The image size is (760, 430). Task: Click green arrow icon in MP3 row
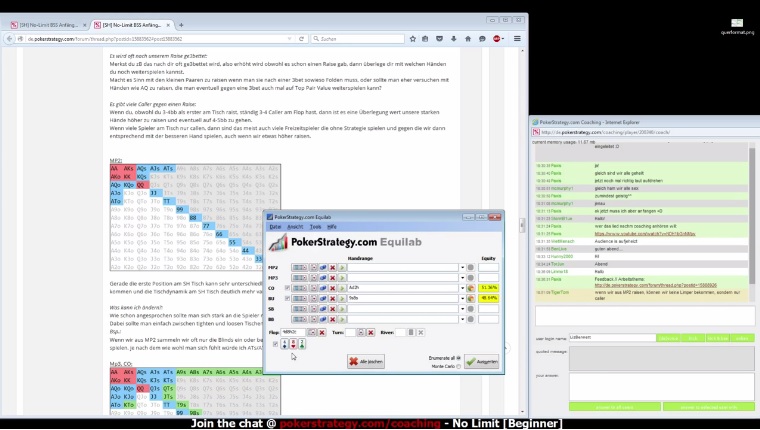(342, 278)
